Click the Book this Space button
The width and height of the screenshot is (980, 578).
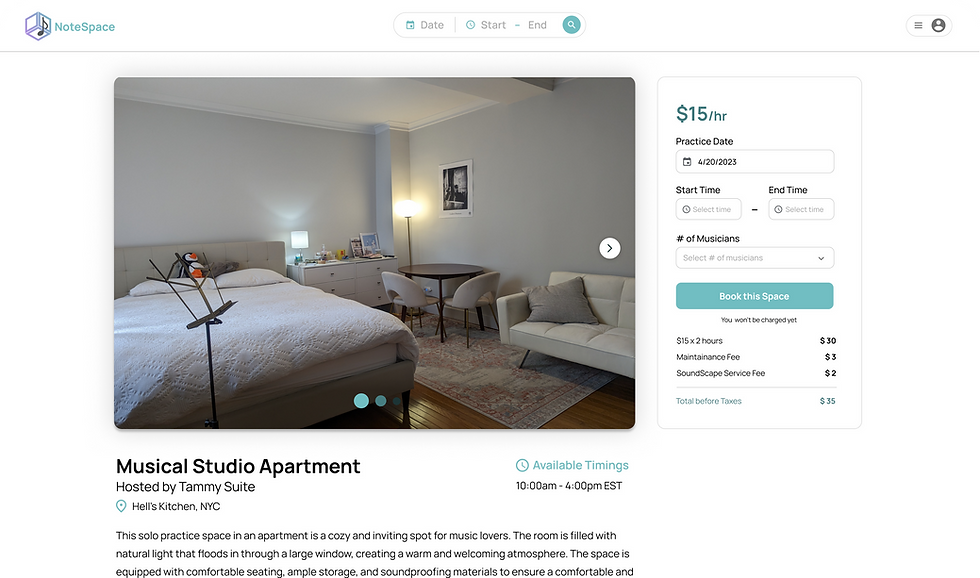pos(754,296)
